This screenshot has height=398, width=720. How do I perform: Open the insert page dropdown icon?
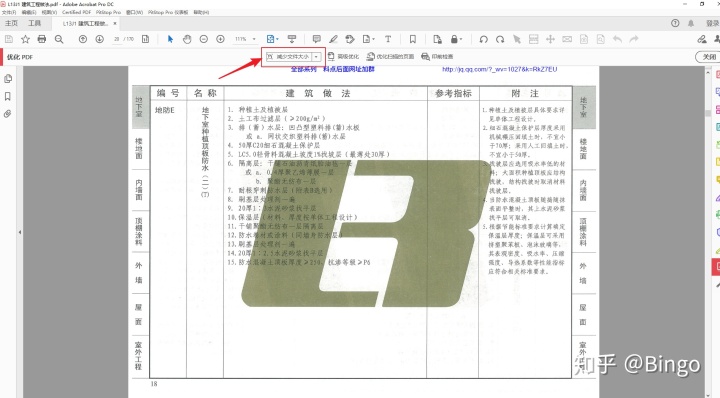pos(368,39)
